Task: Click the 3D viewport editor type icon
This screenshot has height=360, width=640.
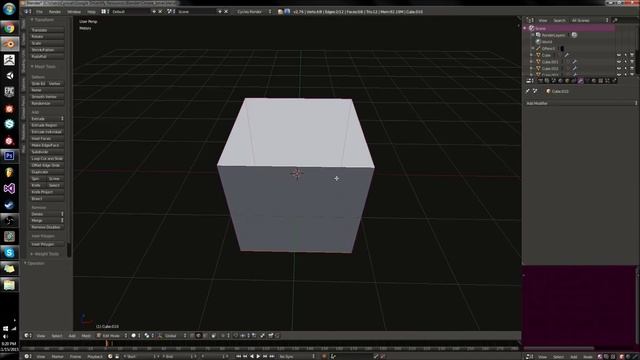Action: pos(27,336)
